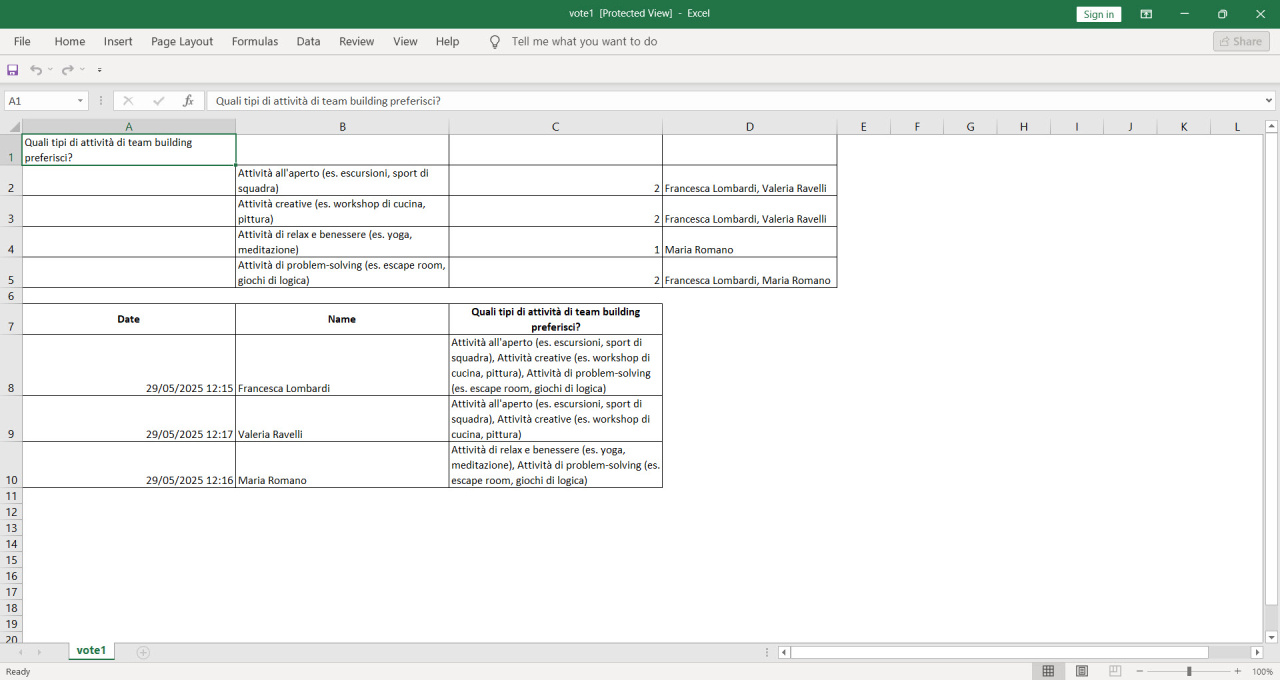The height and width of the screenshot is (680, 1280).
Task: Click the Sign in button
Action: point(1099,14)
